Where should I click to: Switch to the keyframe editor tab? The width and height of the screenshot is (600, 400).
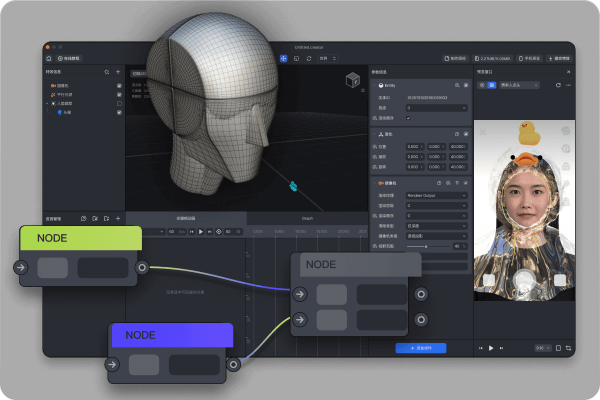[185, 217]
